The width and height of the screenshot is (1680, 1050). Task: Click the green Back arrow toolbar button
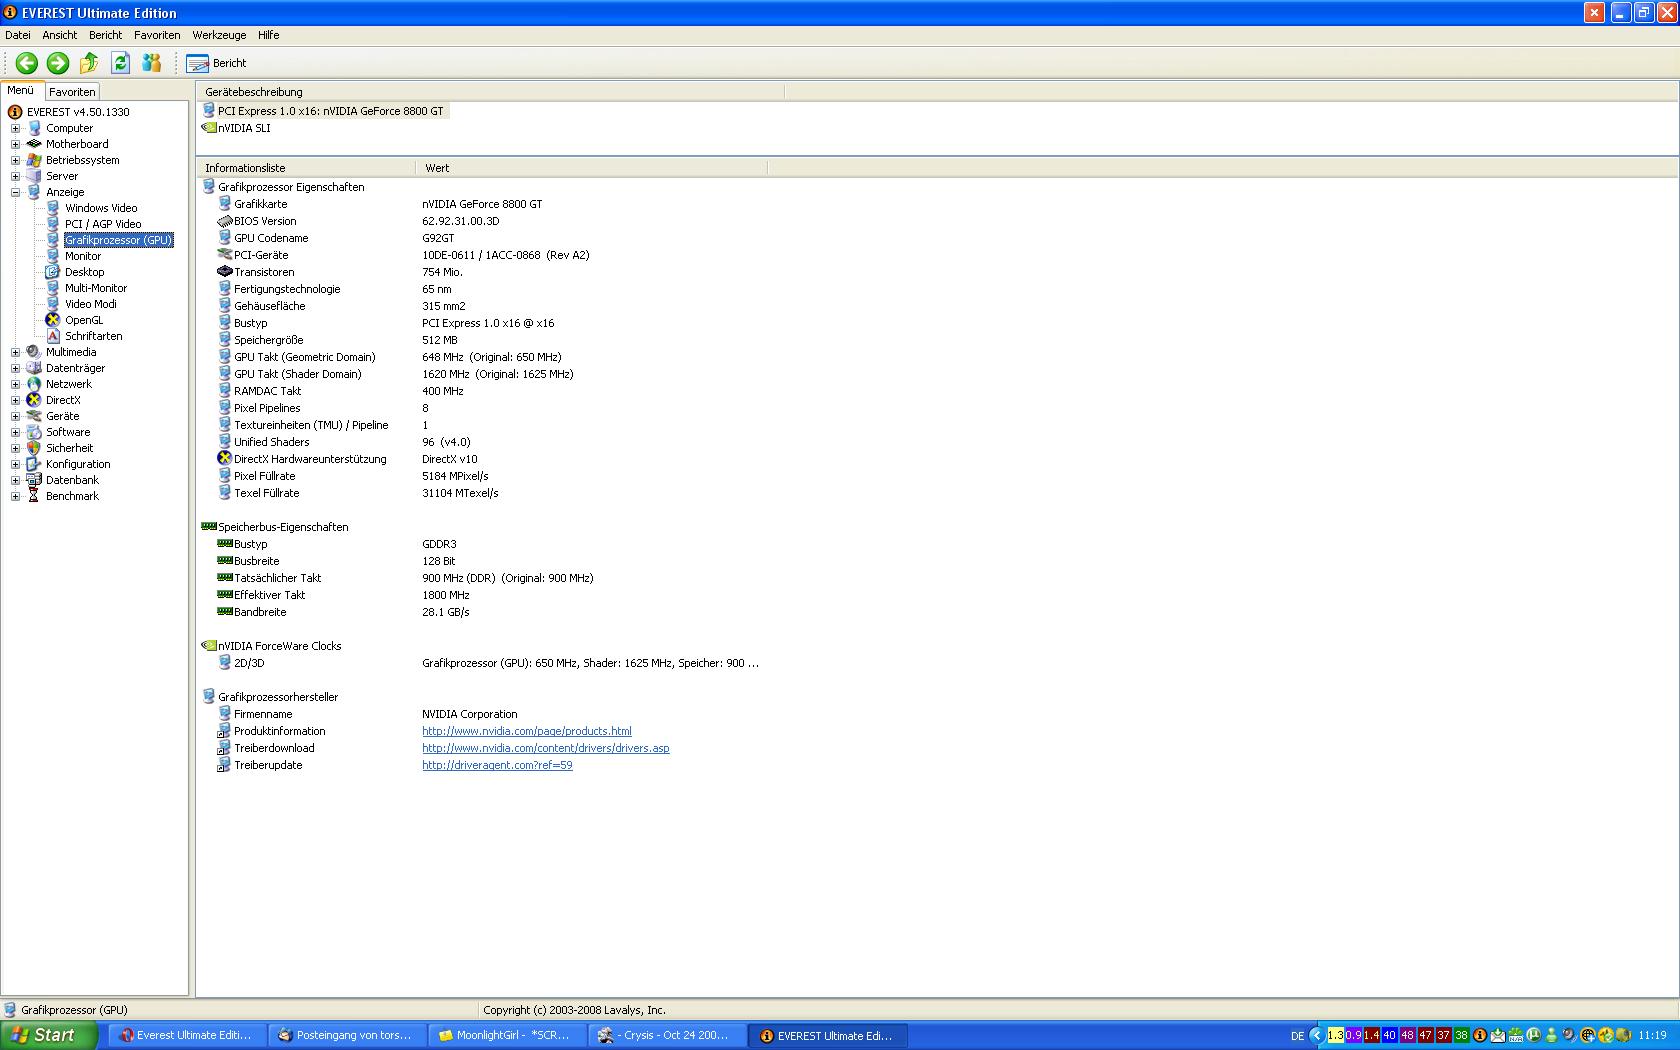click(x=27, y=63)
